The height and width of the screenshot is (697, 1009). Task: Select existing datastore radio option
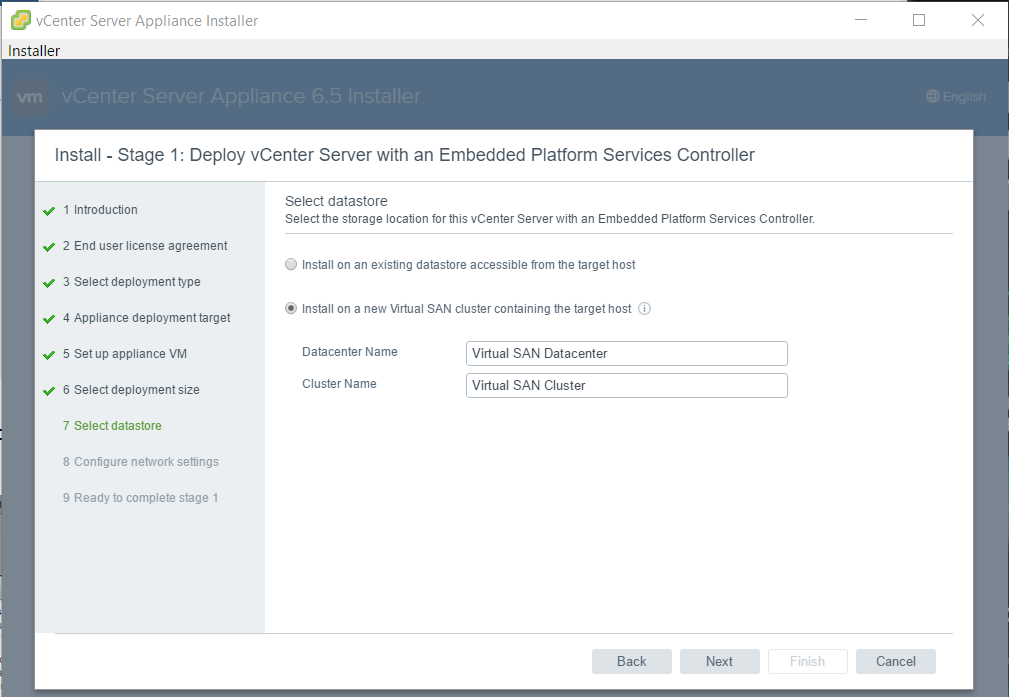click(291, 265)
